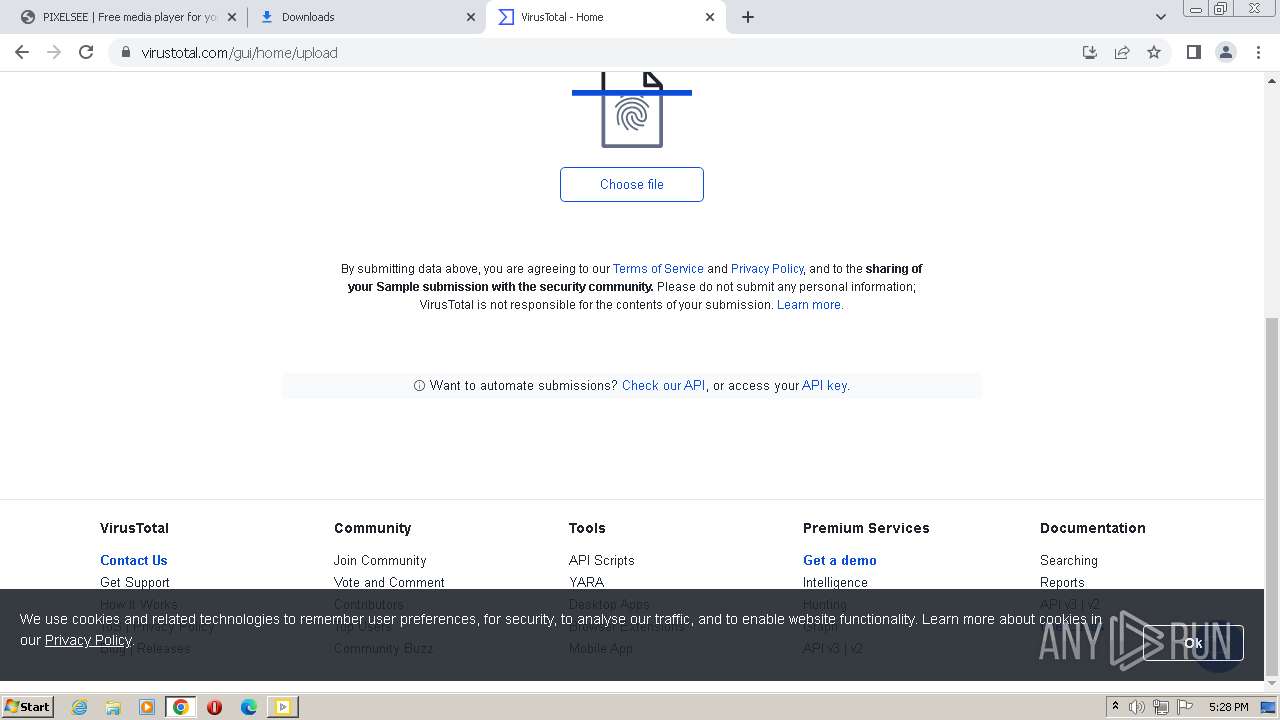Click the browser forward arrow
Viewport: 1280px width, 720px height.
54,52
